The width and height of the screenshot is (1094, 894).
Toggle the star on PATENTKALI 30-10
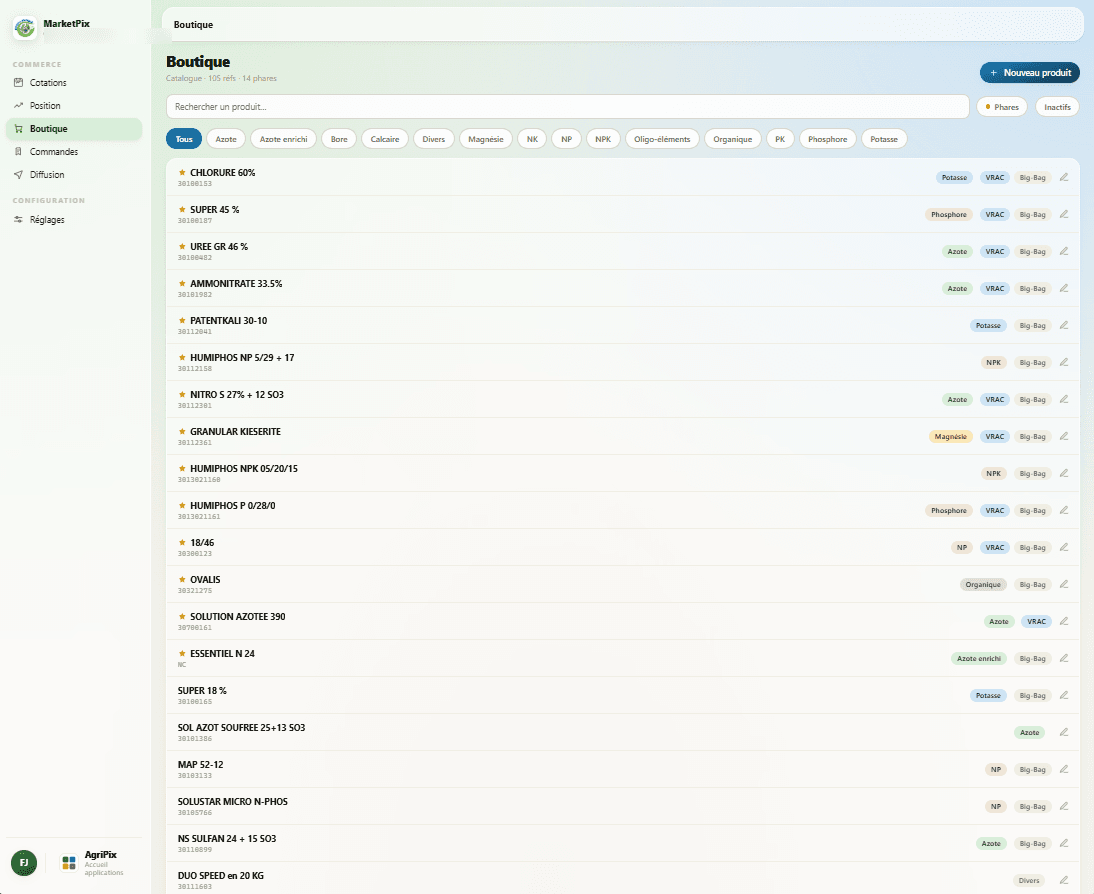tap(182, 320)
